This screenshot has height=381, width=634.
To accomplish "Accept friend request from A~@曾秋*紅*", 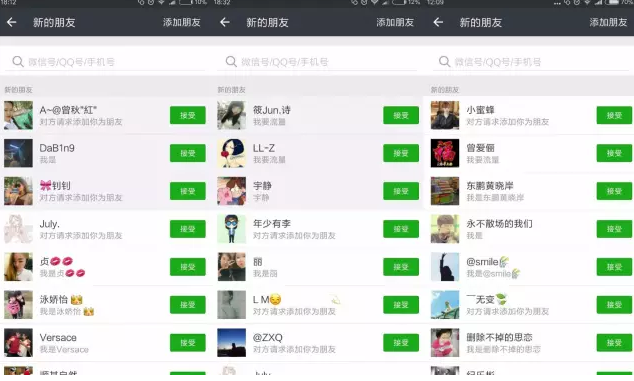I will (188, 115).
